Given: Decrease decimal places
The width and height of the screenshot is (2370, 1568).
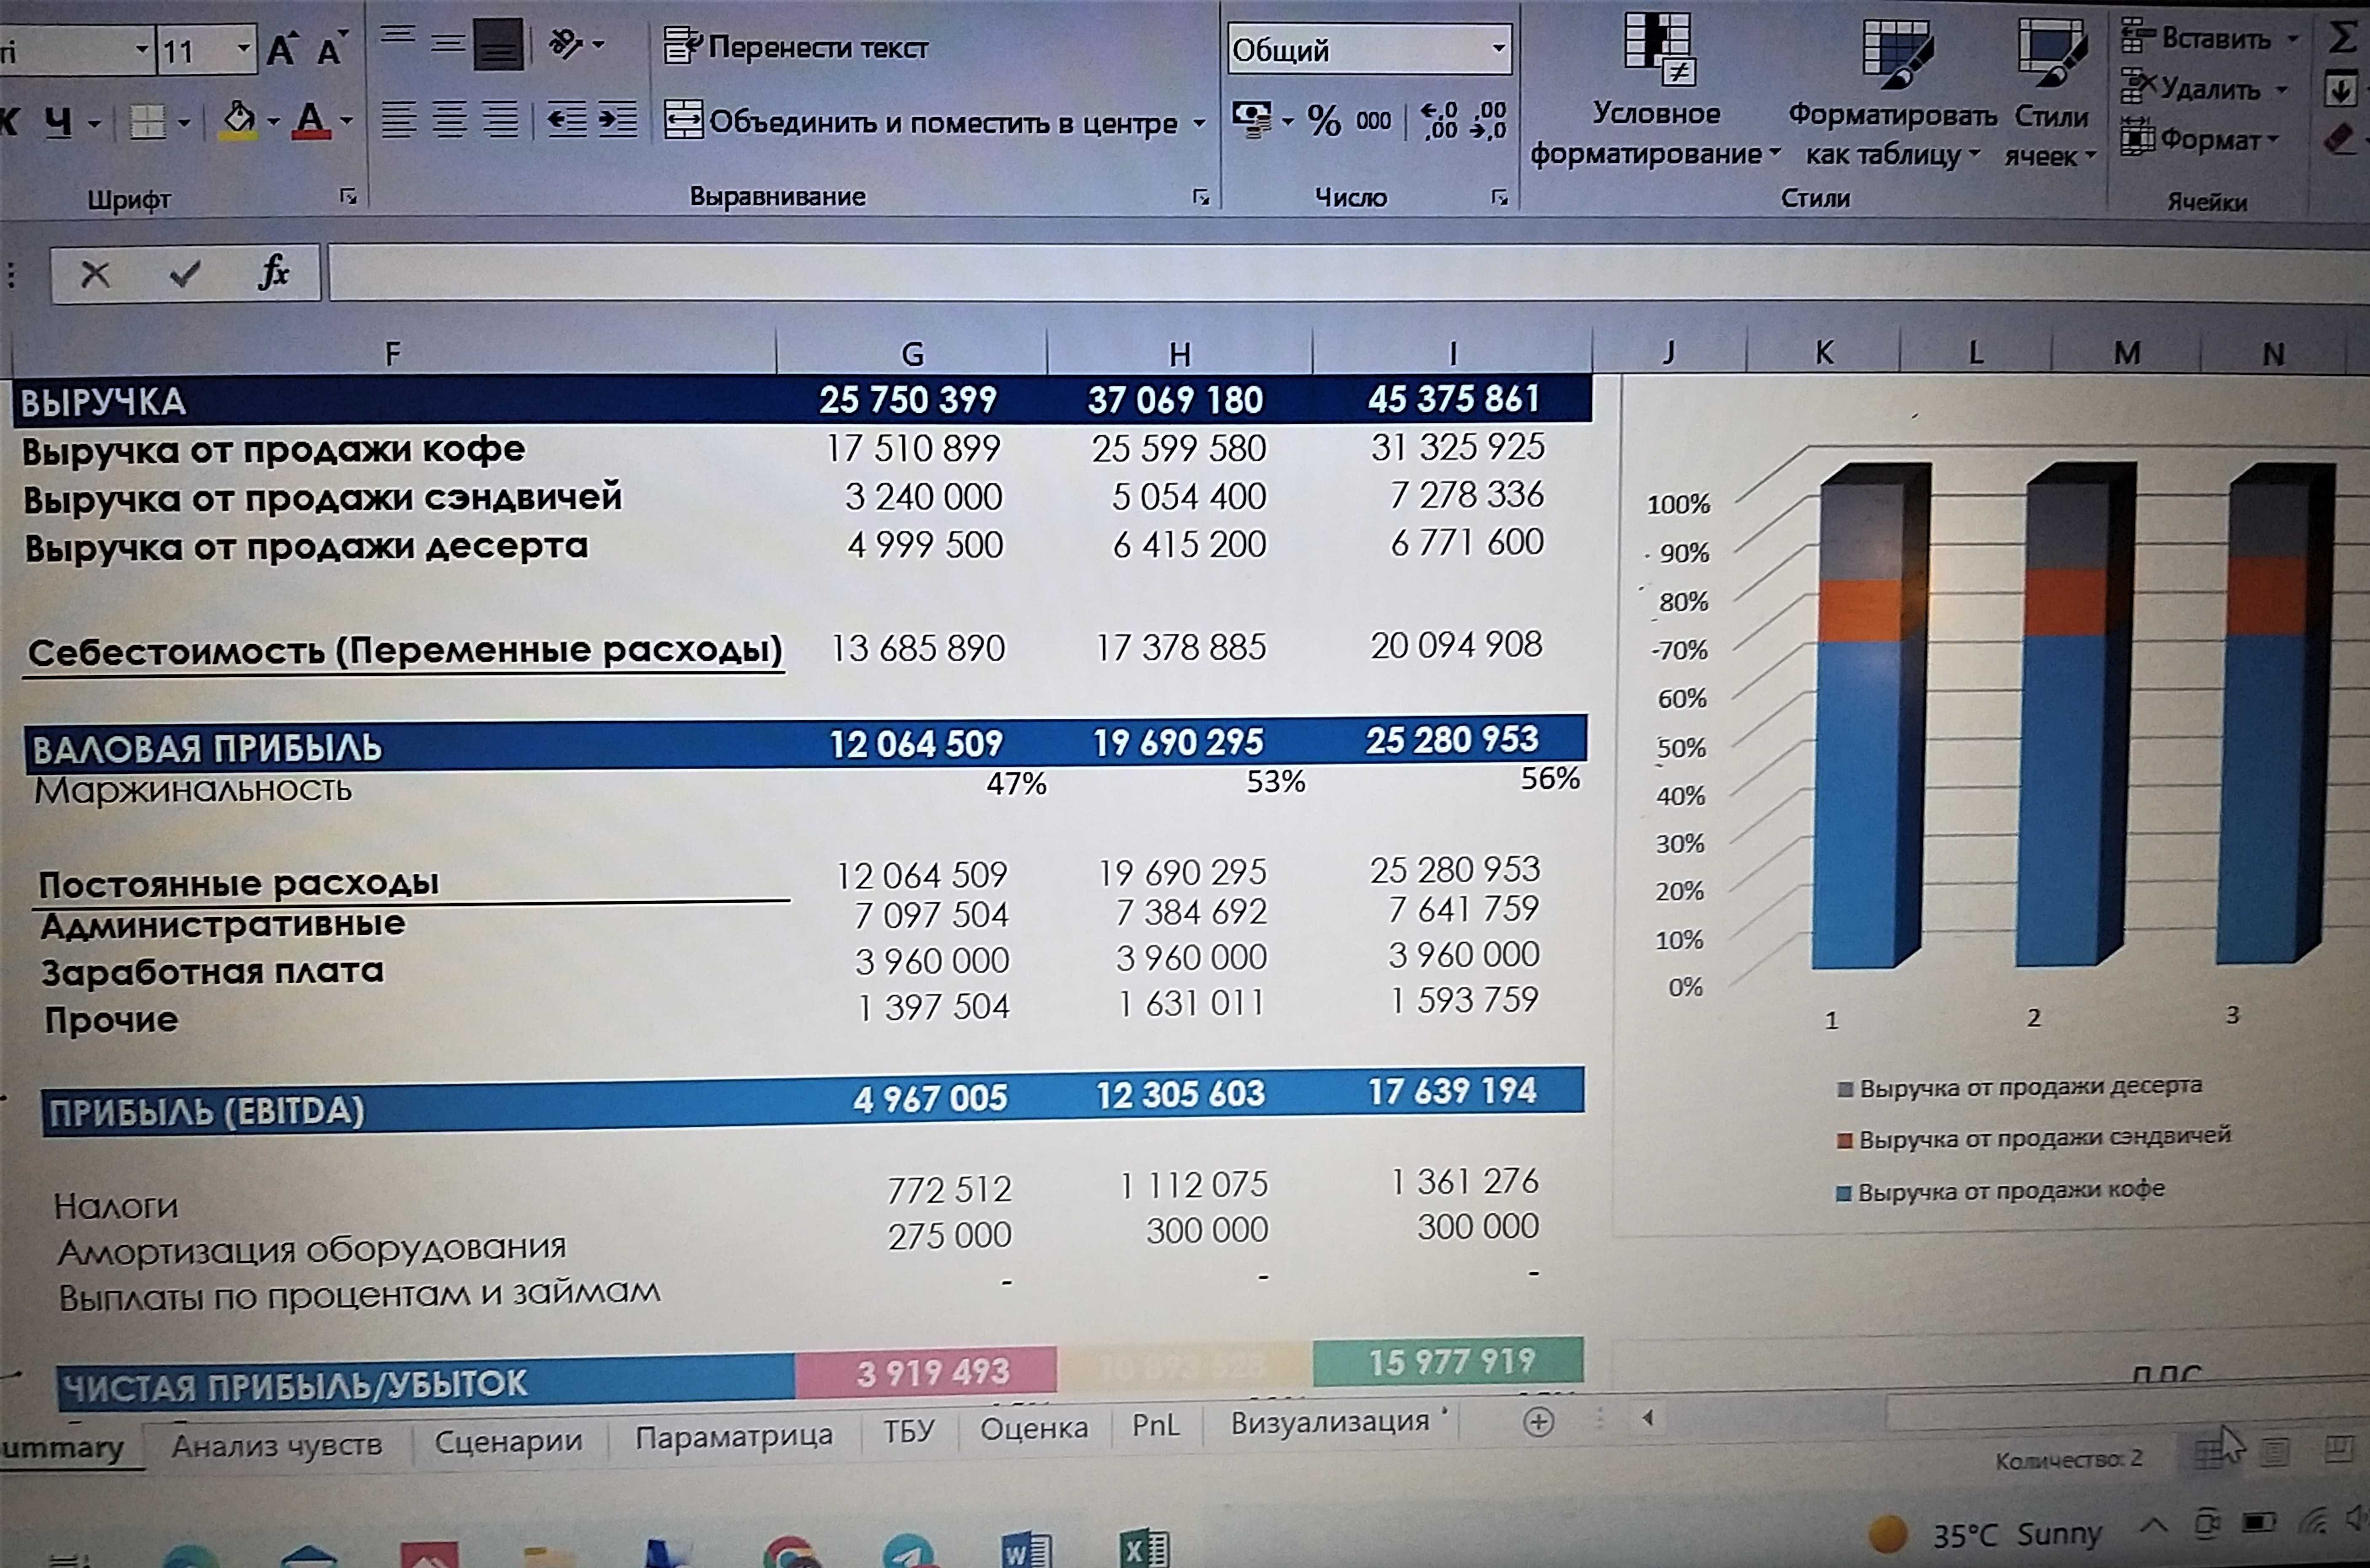Looking at the screenshot, I should [1489, 121].
